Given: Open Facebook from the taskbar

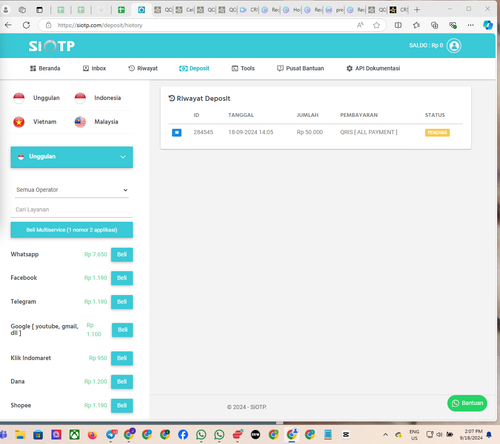Looking at the screenshot, I should pyautogui.click(x=183, y=435).
